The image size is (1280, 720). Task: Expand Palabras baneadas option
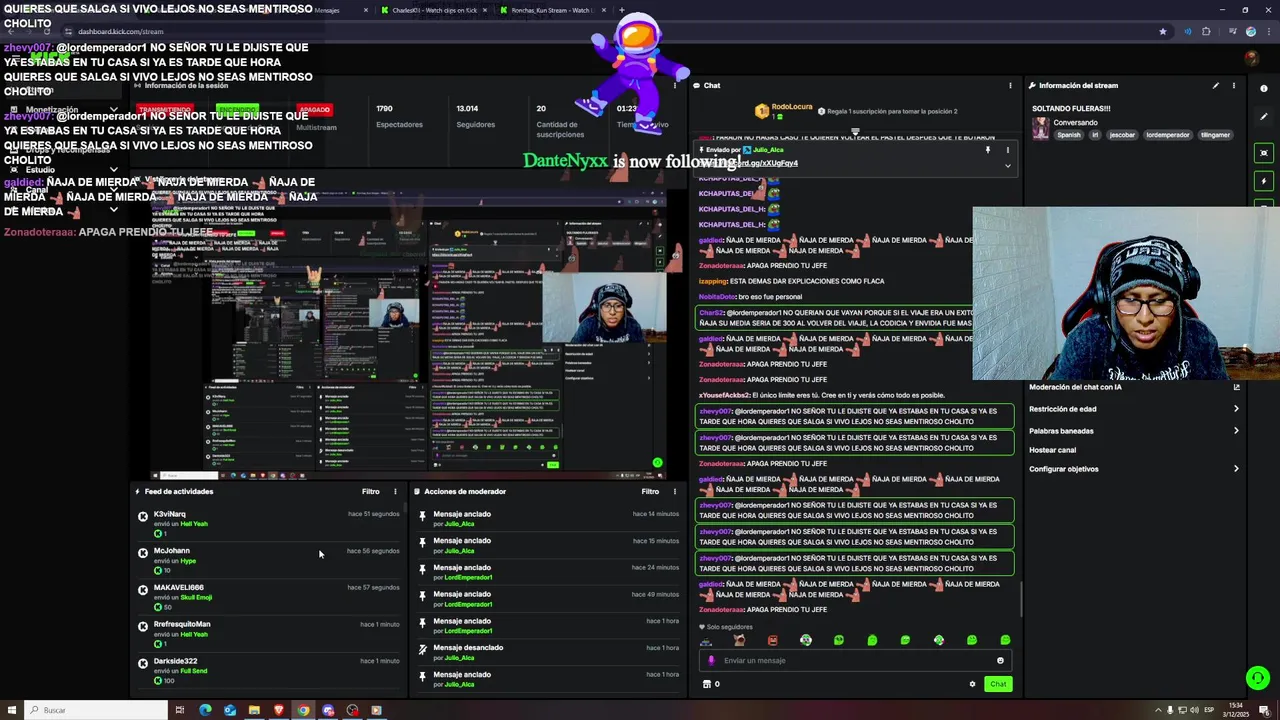click(1134, 431)
